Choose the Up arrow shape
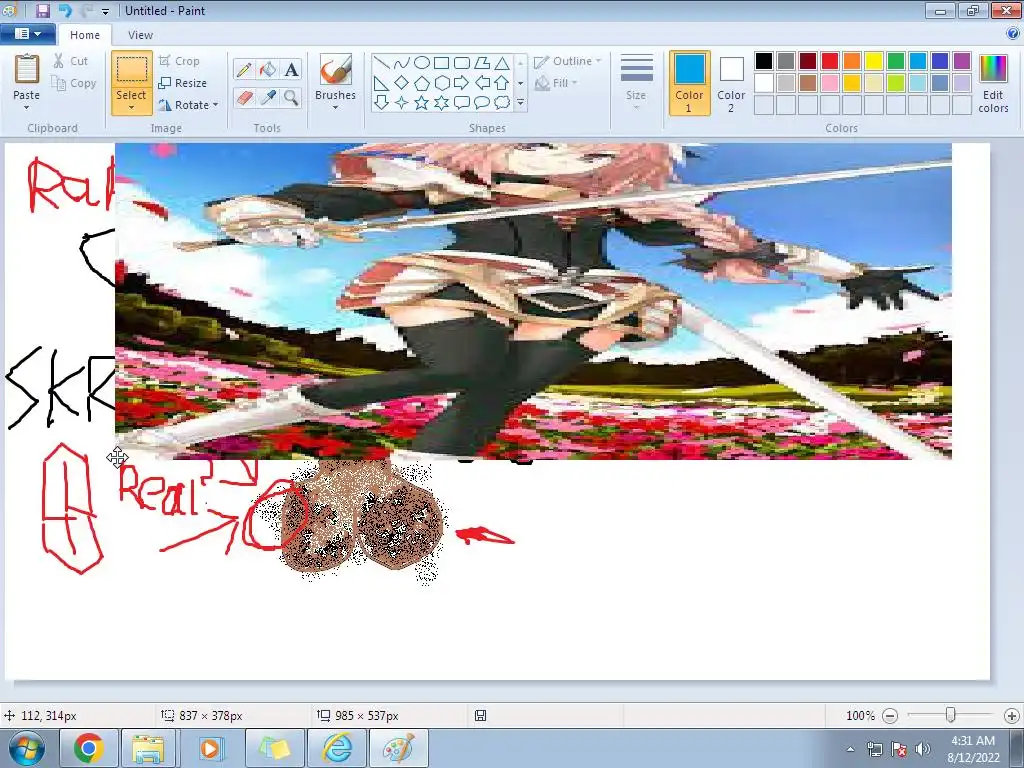 click(502, 83)
